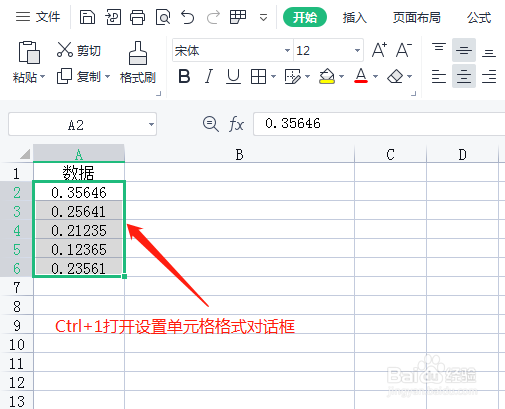Expand the draw border dropdown arrow
Screen dimensions: 505x409
tap(307, 77)
